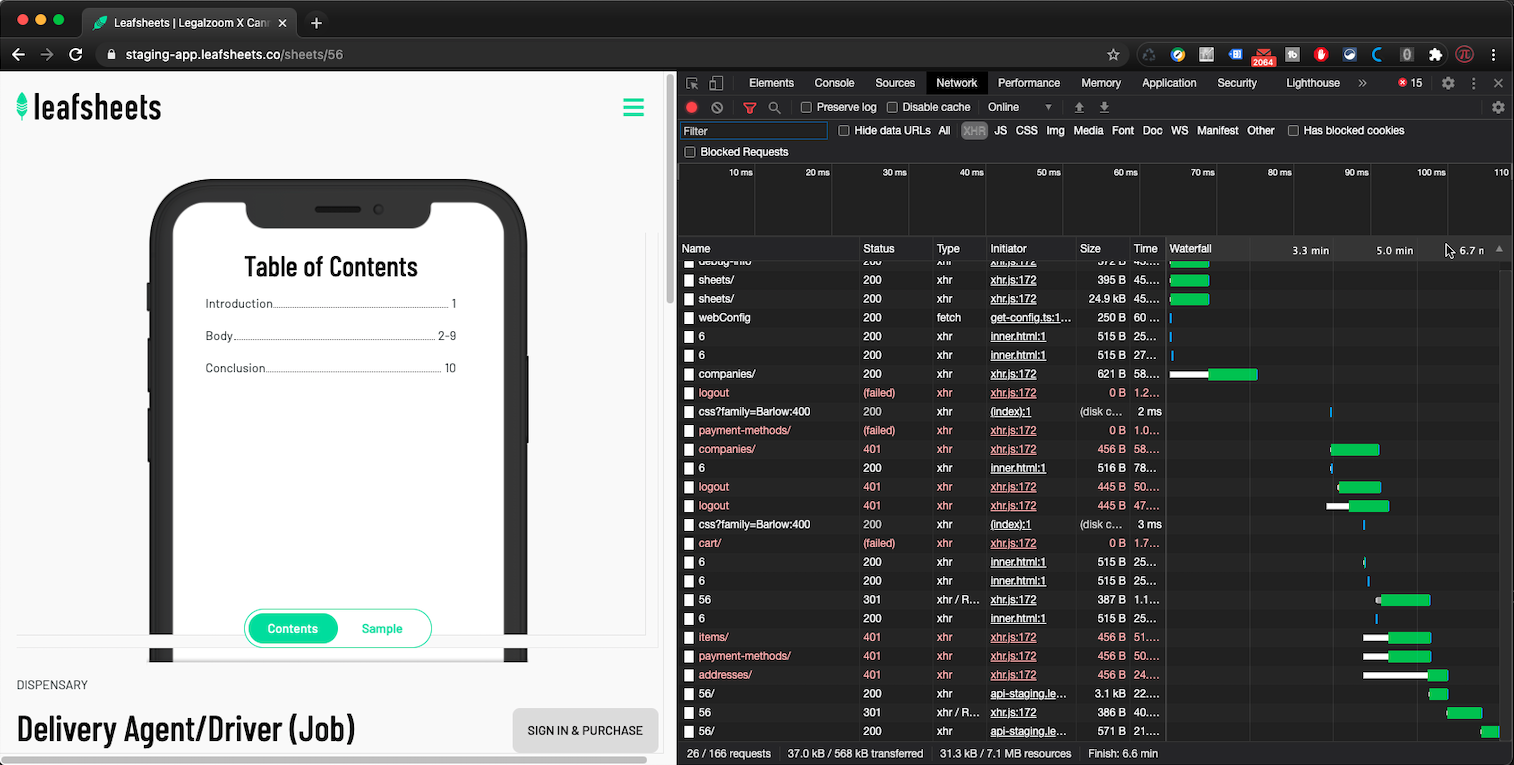Open network settings gear icon
1514x765 pixels.
1498,107
